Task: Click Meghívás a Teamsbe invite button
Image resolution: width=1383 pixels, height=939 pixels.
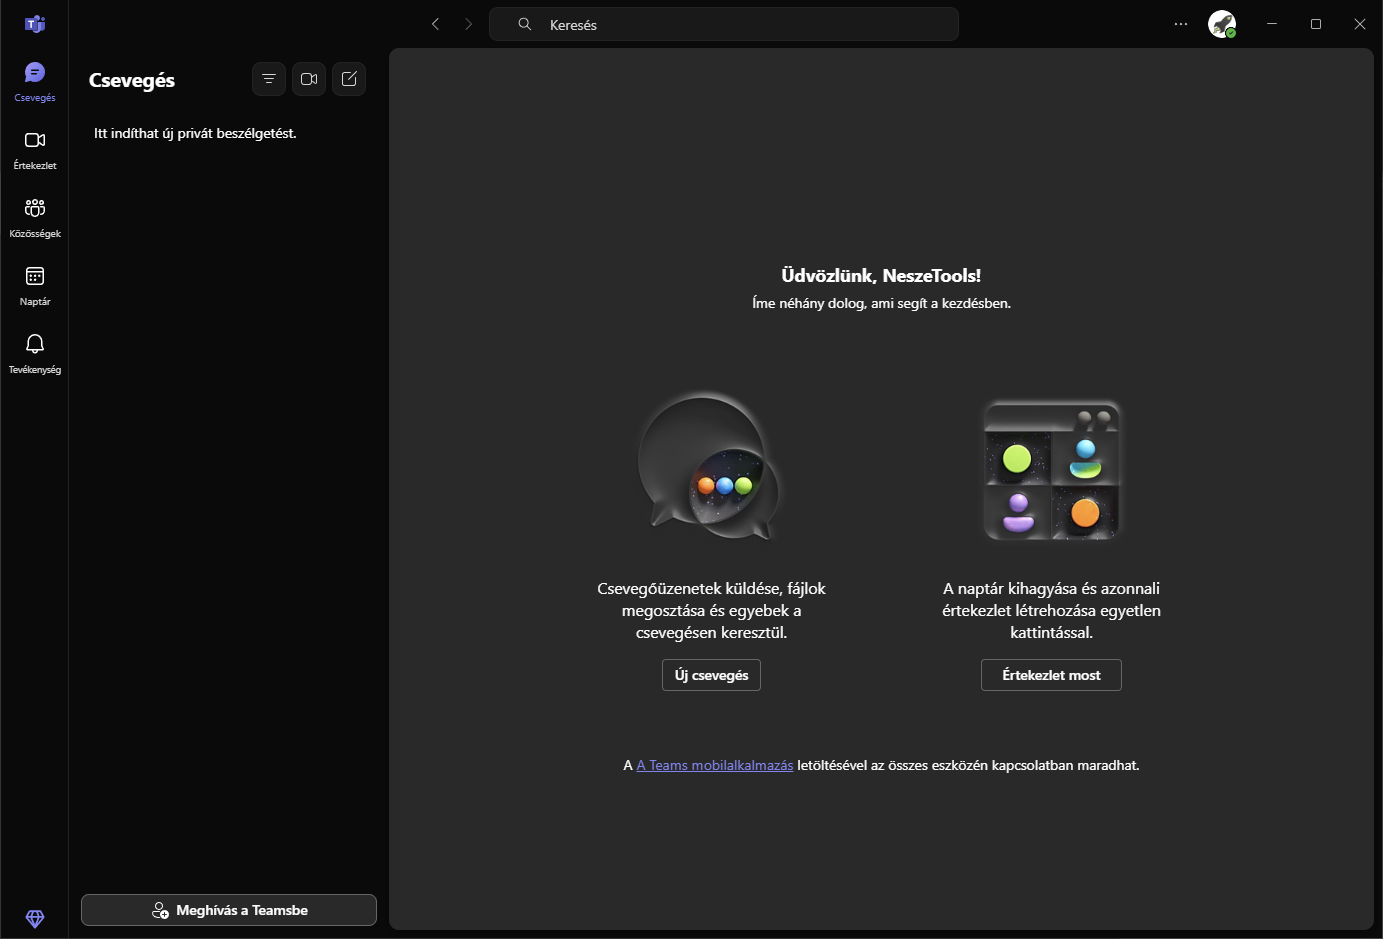Action: point(229,910)
